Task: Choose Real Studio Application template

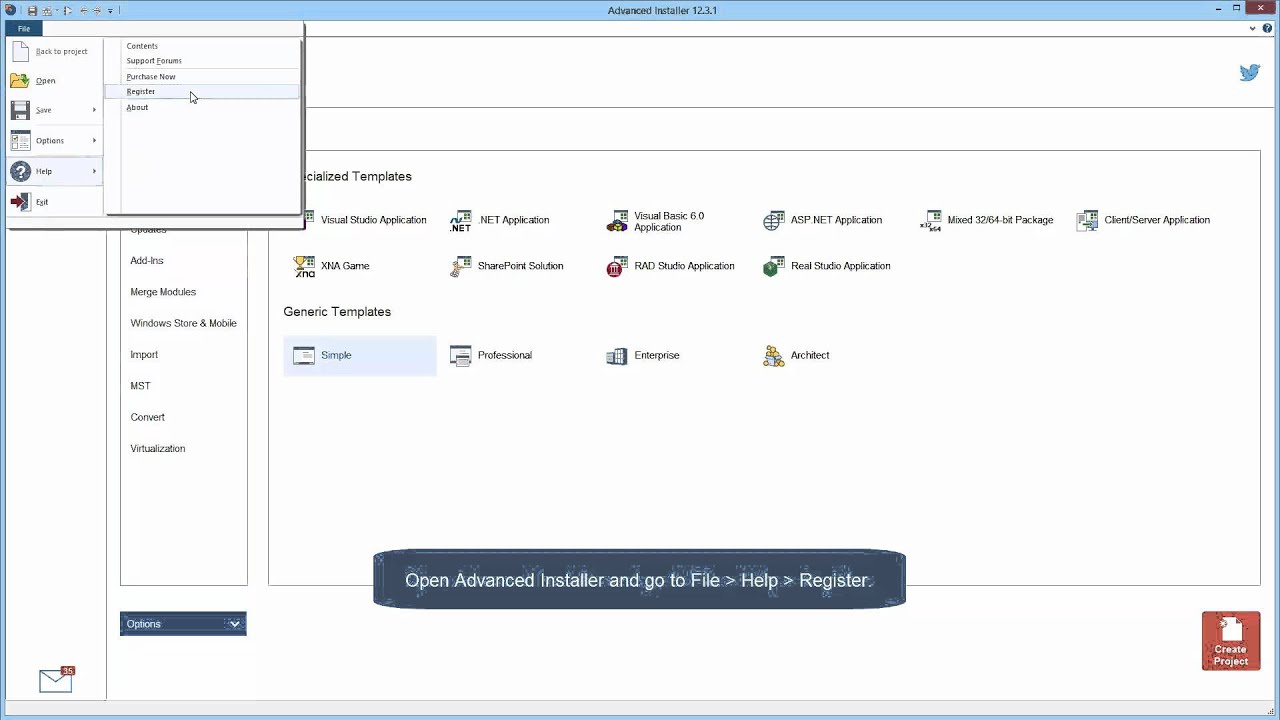Action: point(827,266)
